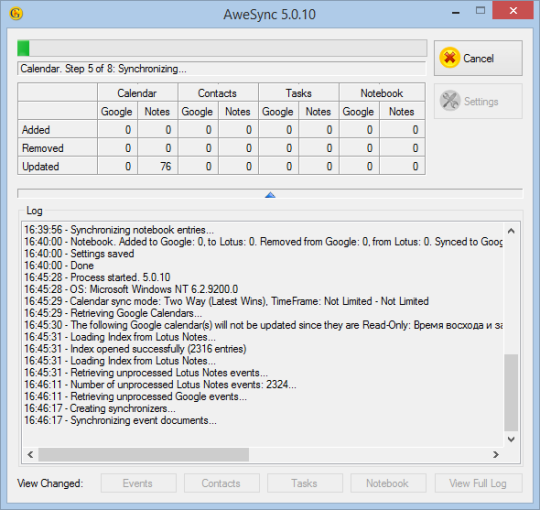Click the log scroll up arrow
Image resolution: width=540 pixels, height=510 pixels.
tap(511, 231)
